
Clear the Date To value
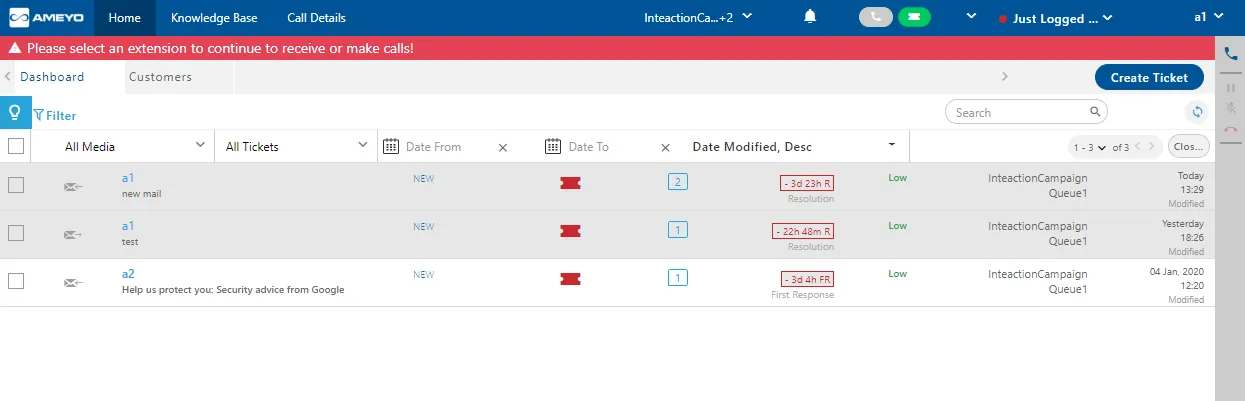pos(665,148)
